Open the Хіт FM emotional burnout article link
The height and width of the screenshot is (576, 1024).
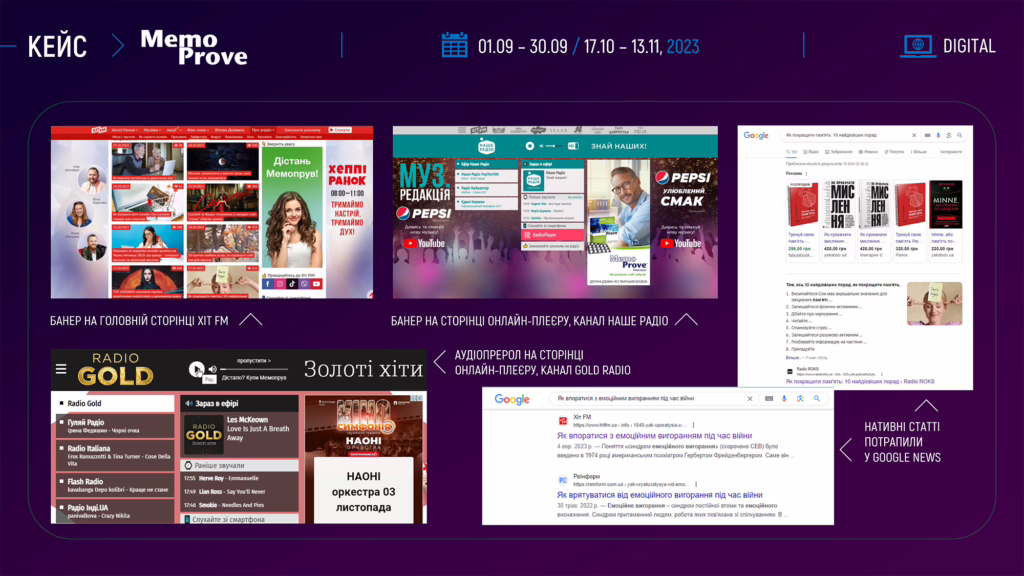[x=652, y=436]
